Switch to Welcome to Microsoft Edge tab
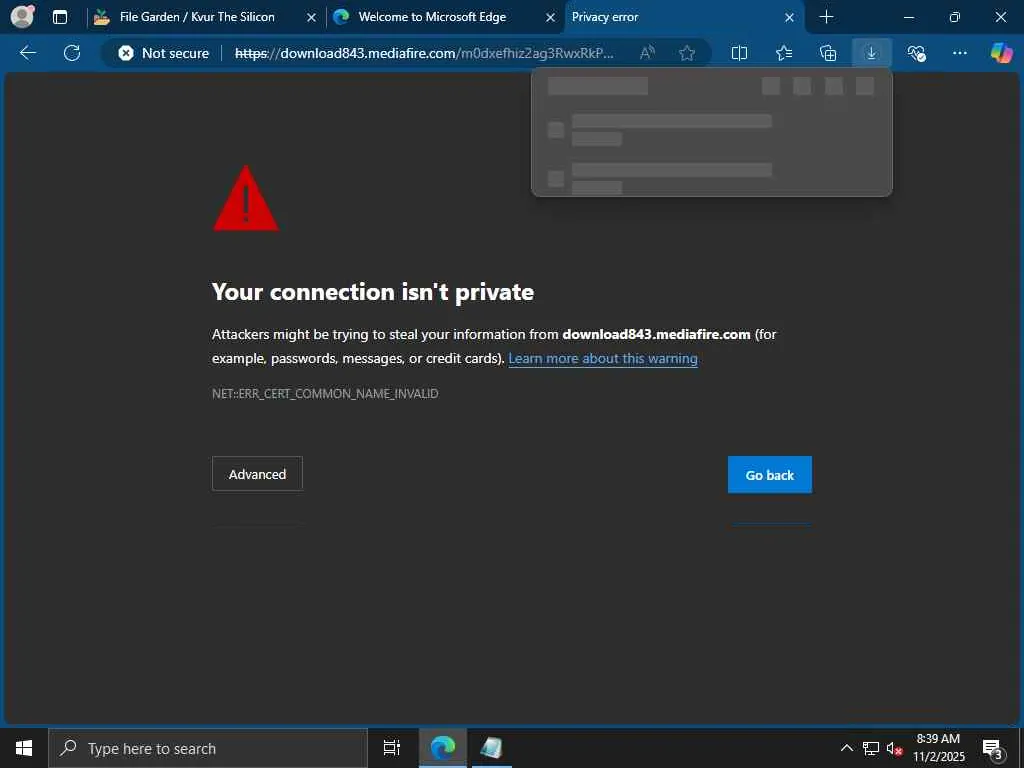Viewport: 1024px width, 768px height. coord(432,17)
